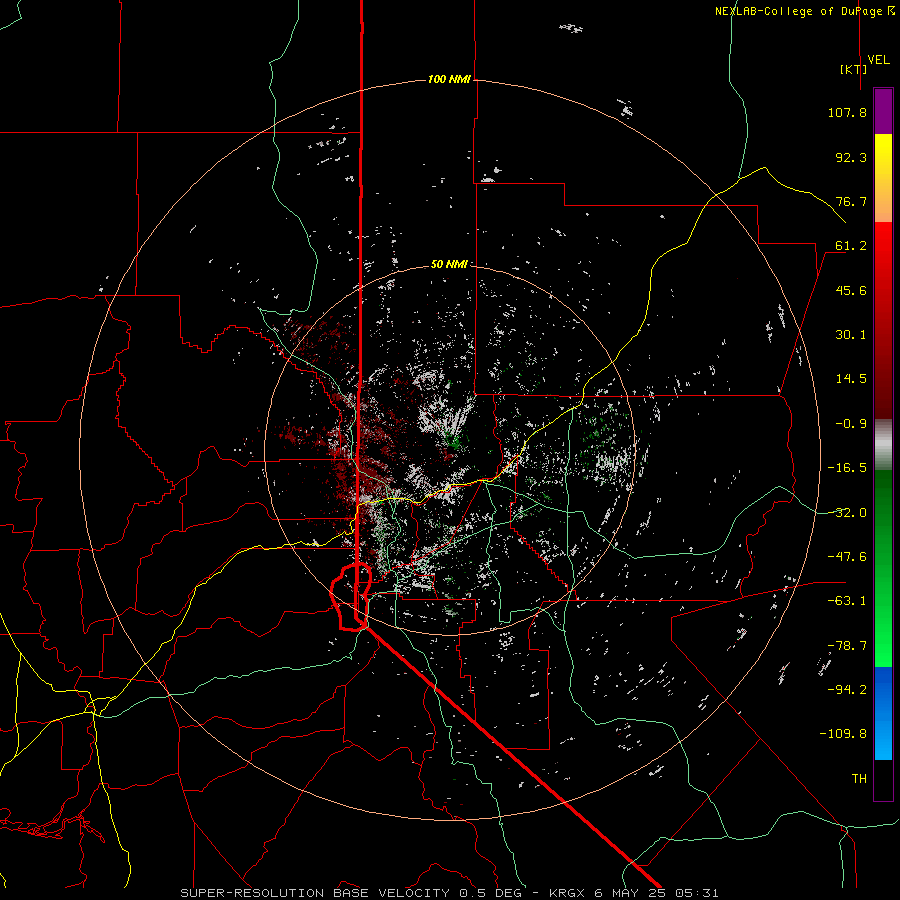900x900 pixels.
Task: Click the -109.8 velocity scale value
Action: [x=843, y=734]
